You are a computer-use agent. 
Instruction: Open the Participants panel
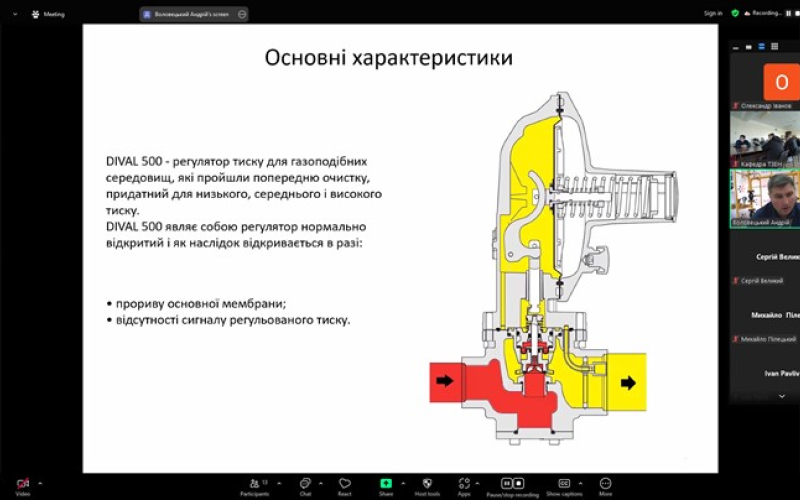pyautogui.click(x=255, y=486)
